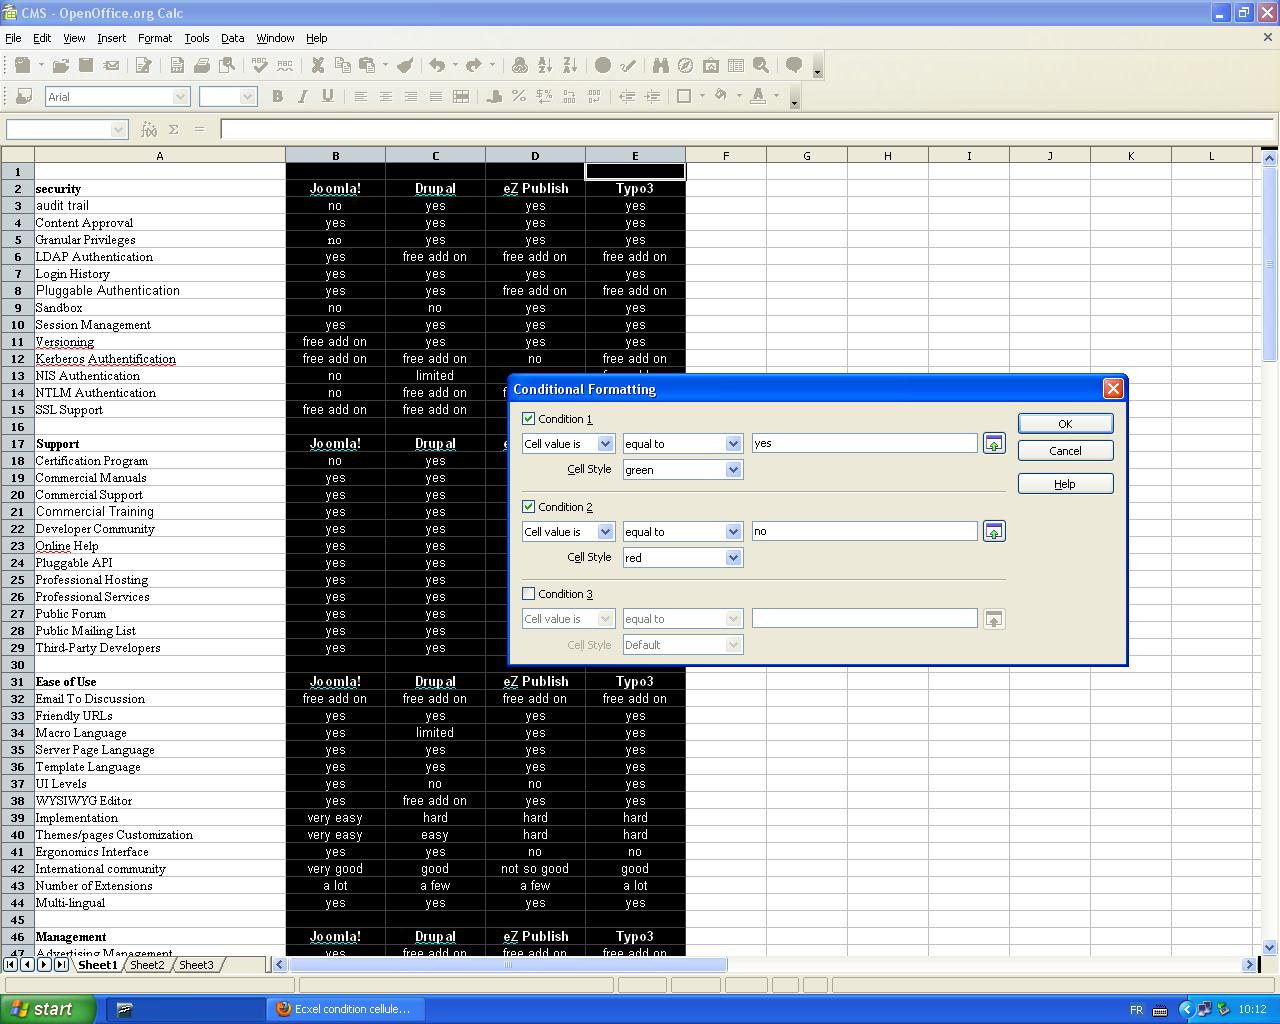
Task: Toggle Bold formatting
Action: (277, 96)
